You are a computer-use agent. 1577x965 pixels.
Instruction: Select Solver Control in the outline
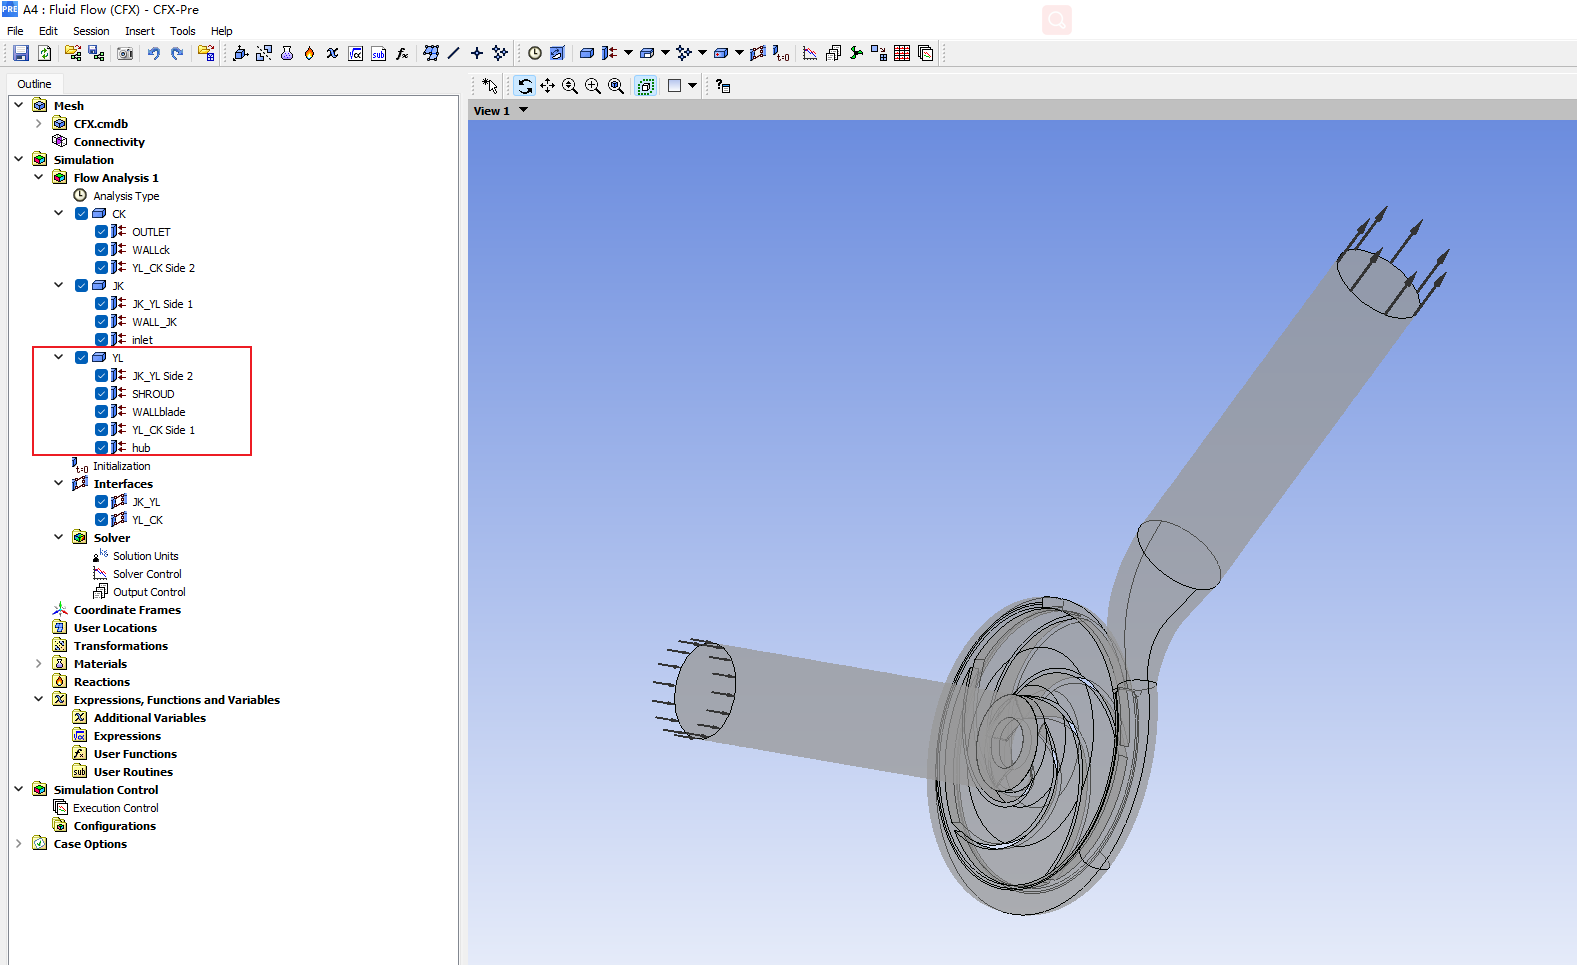coord(147,574)
